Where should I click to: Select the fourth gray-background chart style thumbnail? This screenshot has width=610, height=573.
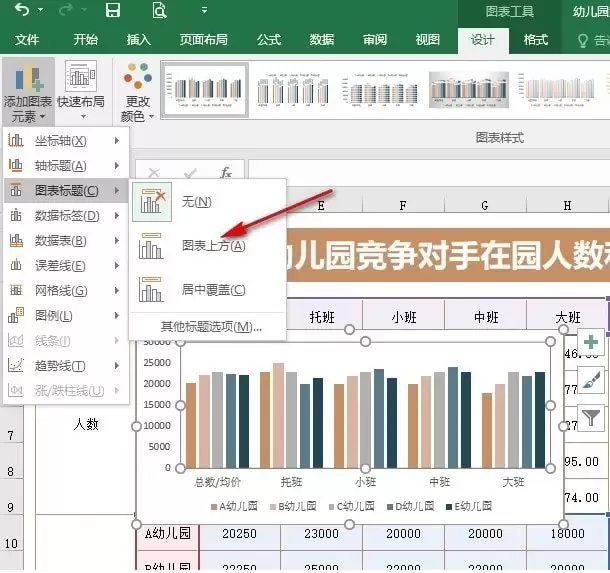click(x=468, y=89)
